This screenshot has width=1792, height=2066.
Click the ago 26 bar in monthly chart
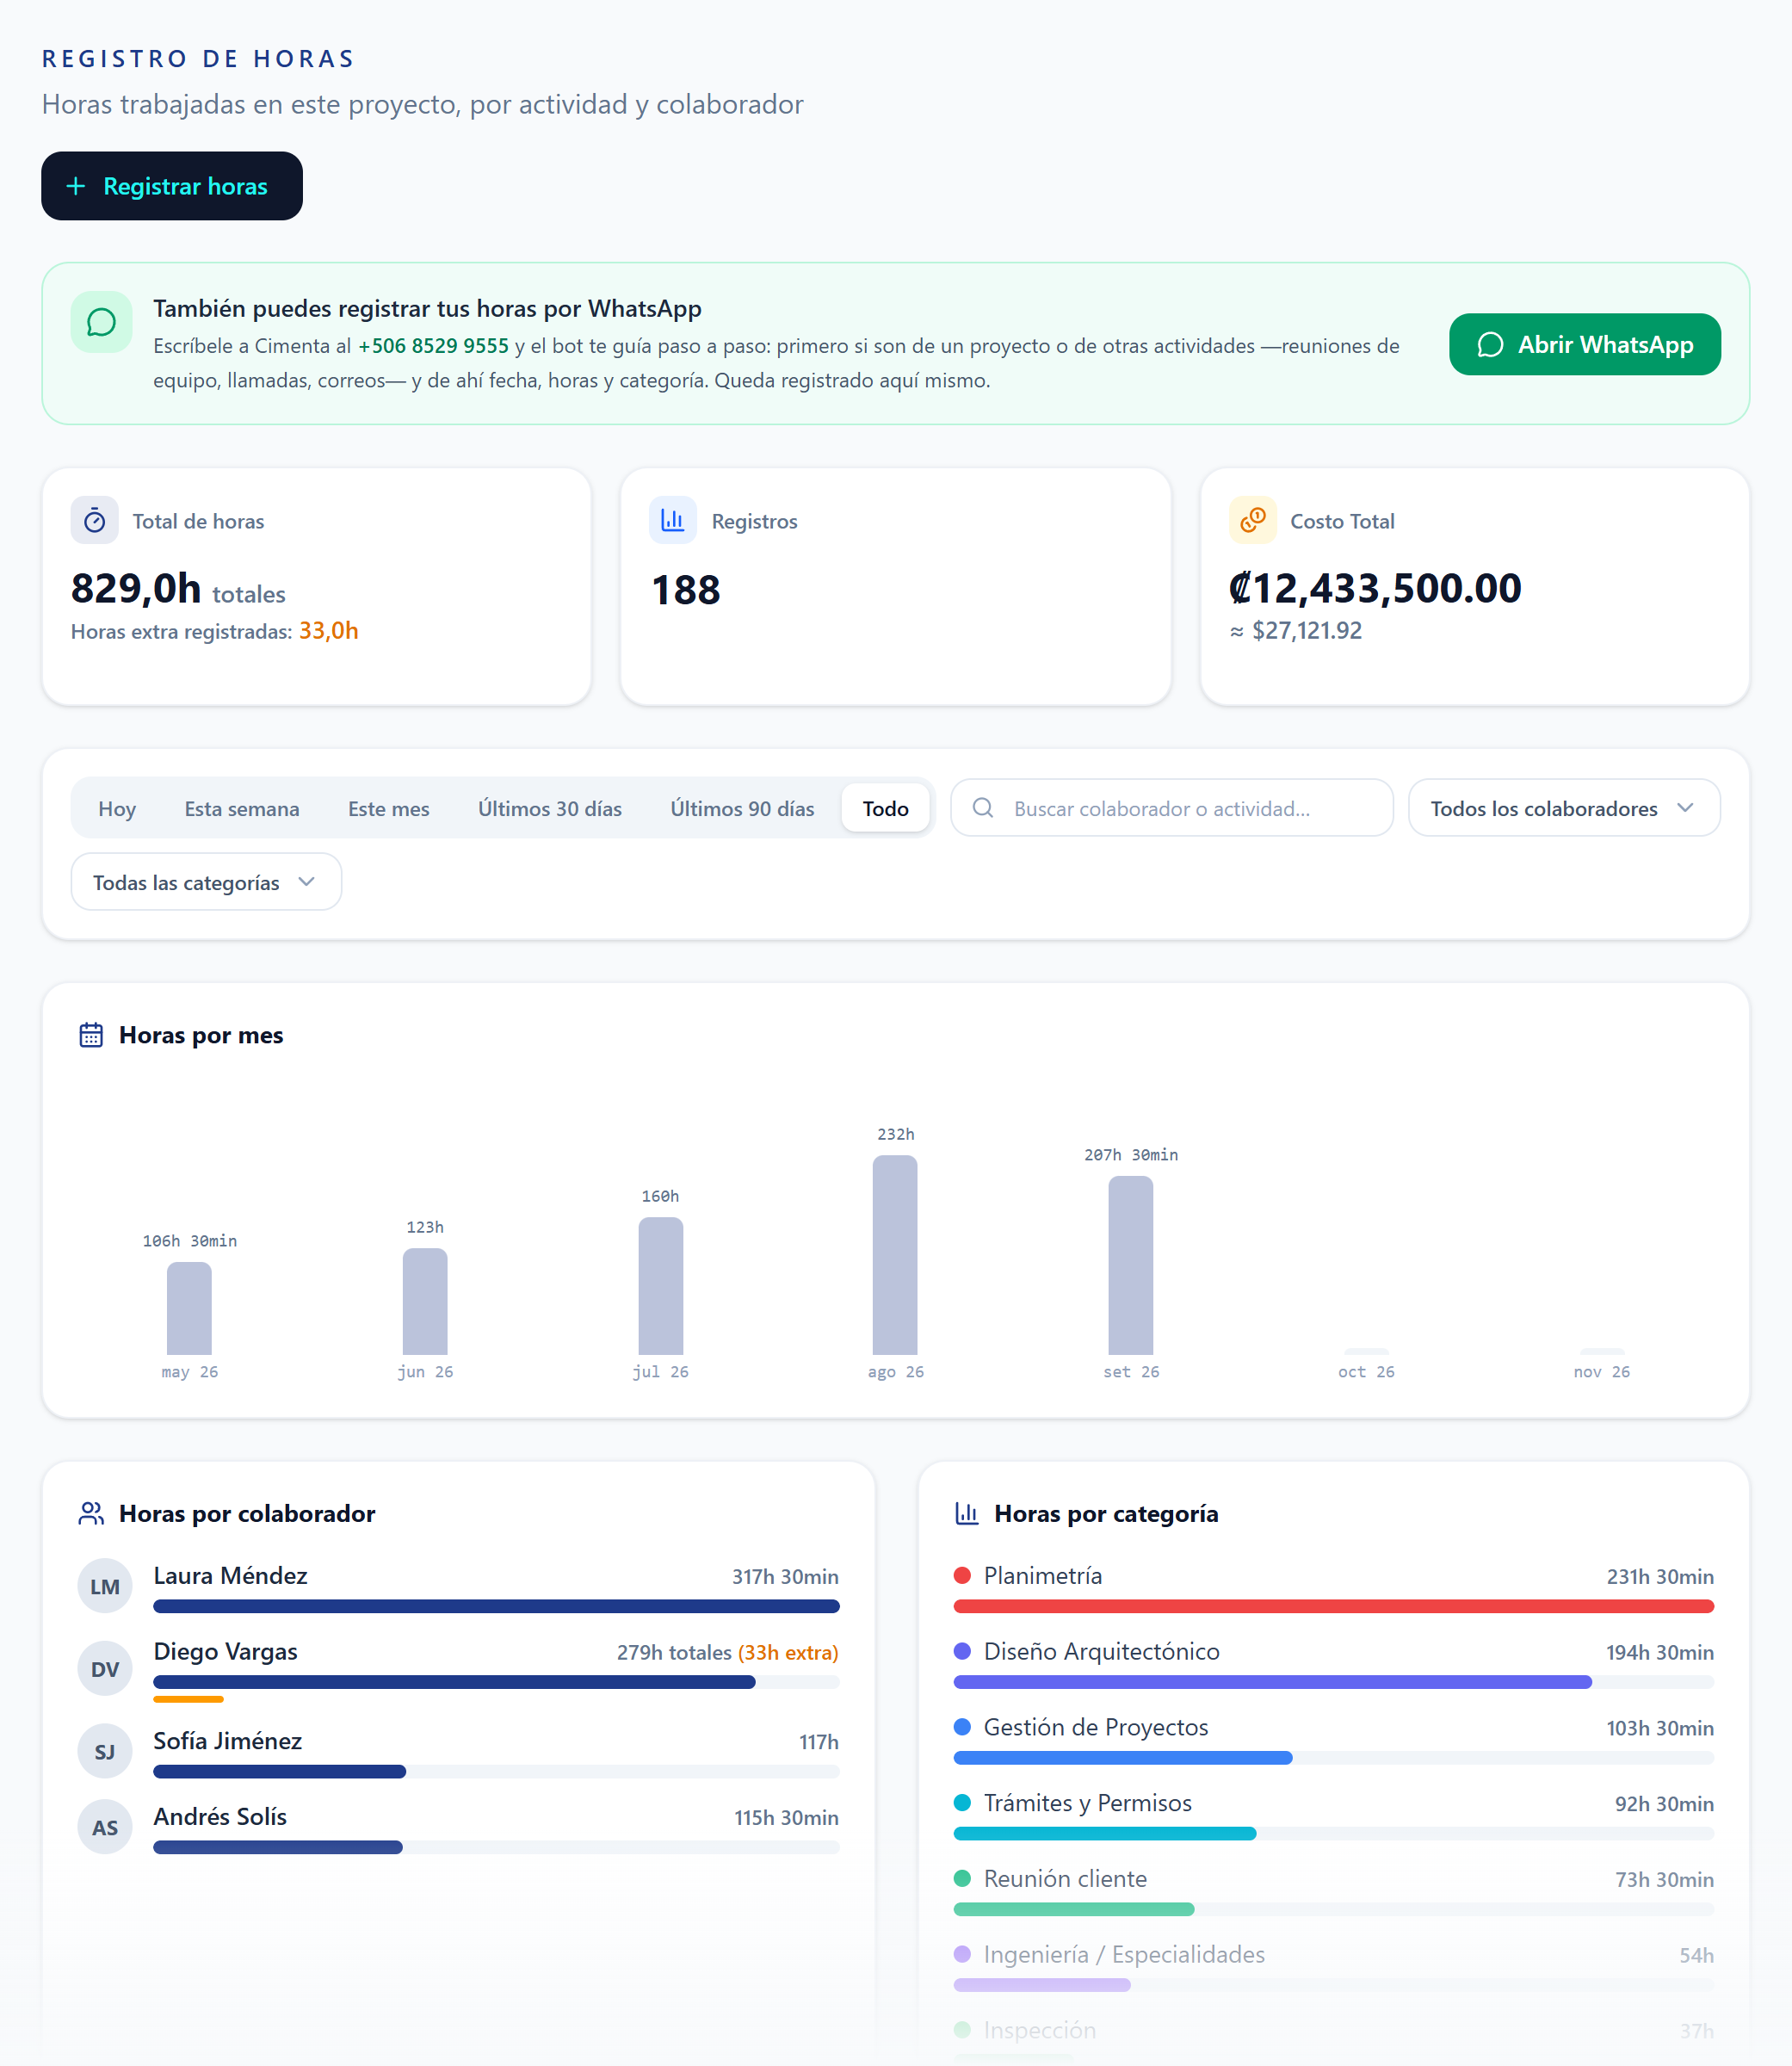pyautogui.click(x=895, y=1255)
